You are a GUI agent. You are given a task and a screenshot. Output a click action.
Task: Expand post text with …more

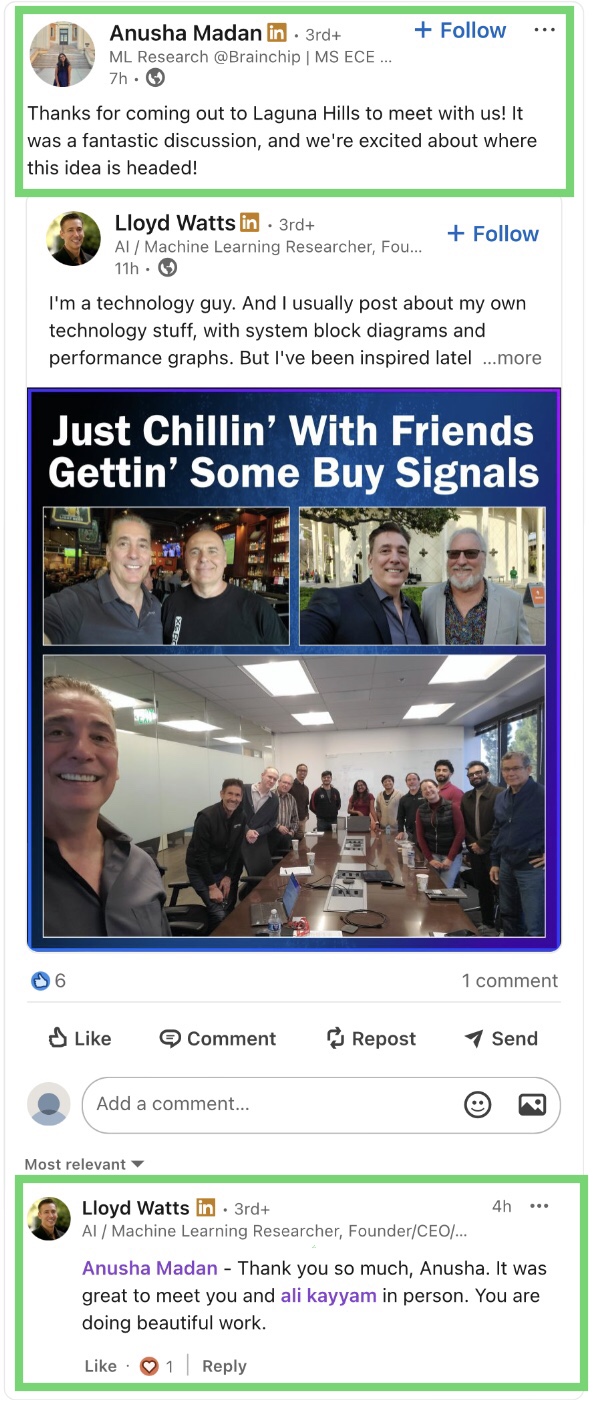512,358
